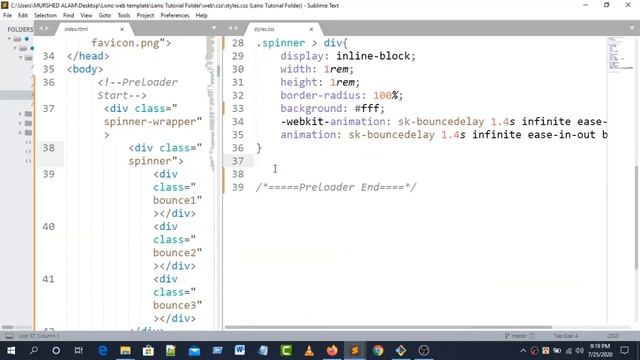This screenshot has width=640, height=360.
Task: Click the FOLDERS sidebar heading
Action: pos(20,29)
